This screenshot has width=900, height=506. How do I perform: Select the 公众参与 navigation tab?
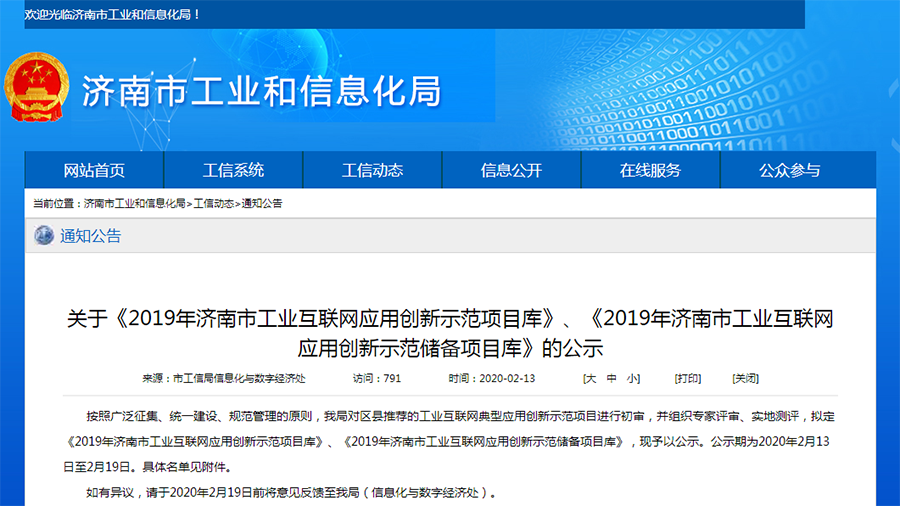click(x=789, y=170)
